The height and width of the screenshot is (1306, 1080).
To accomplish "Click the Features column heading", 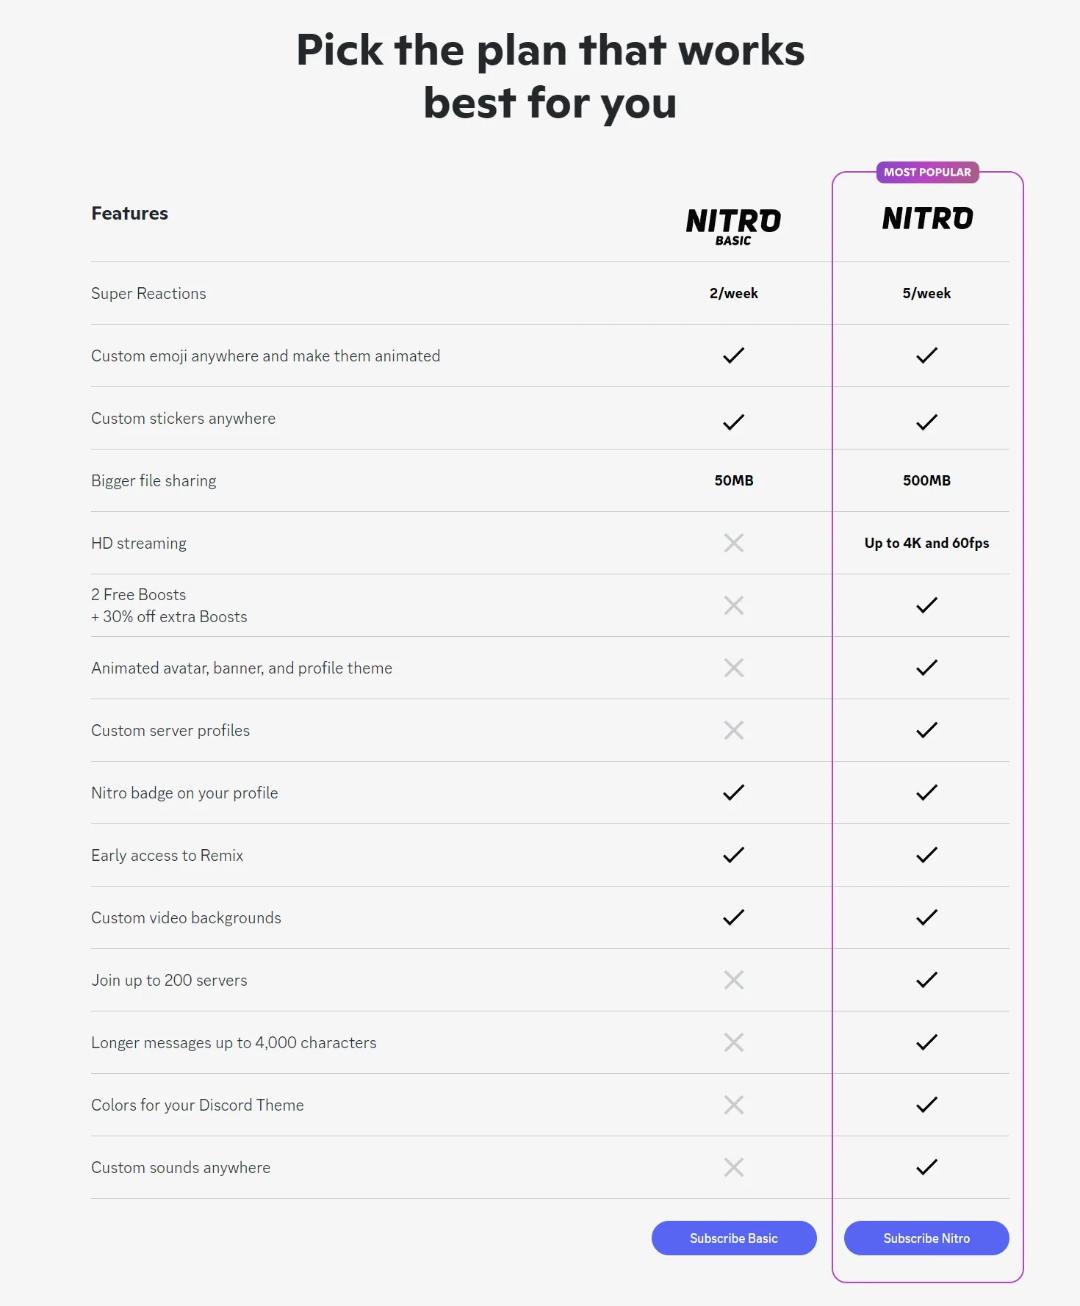I will (130, 213).
